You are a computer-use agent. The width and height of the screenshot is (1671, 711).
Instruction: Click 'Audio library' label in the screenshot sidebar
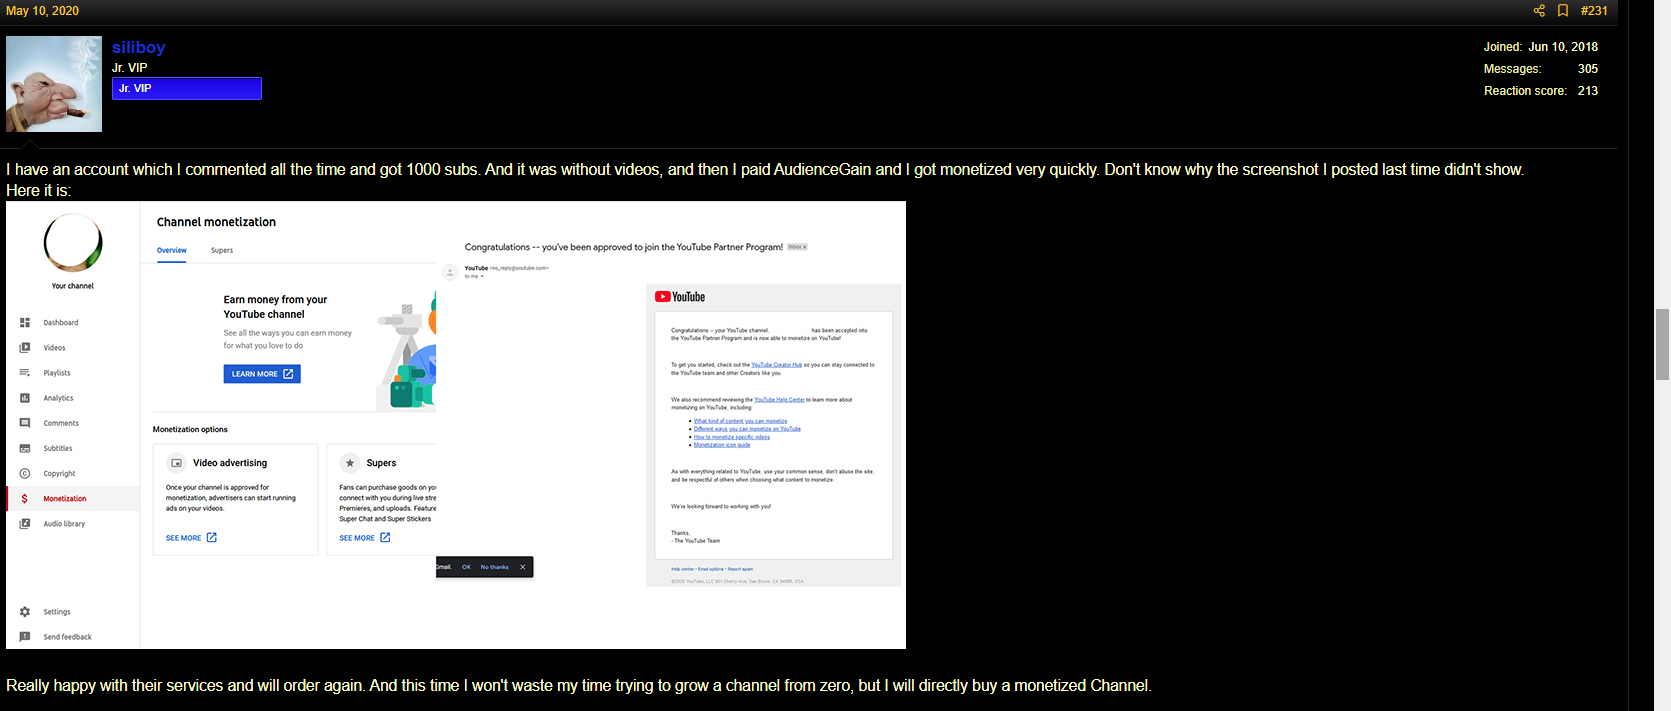[x=64, y=524]
